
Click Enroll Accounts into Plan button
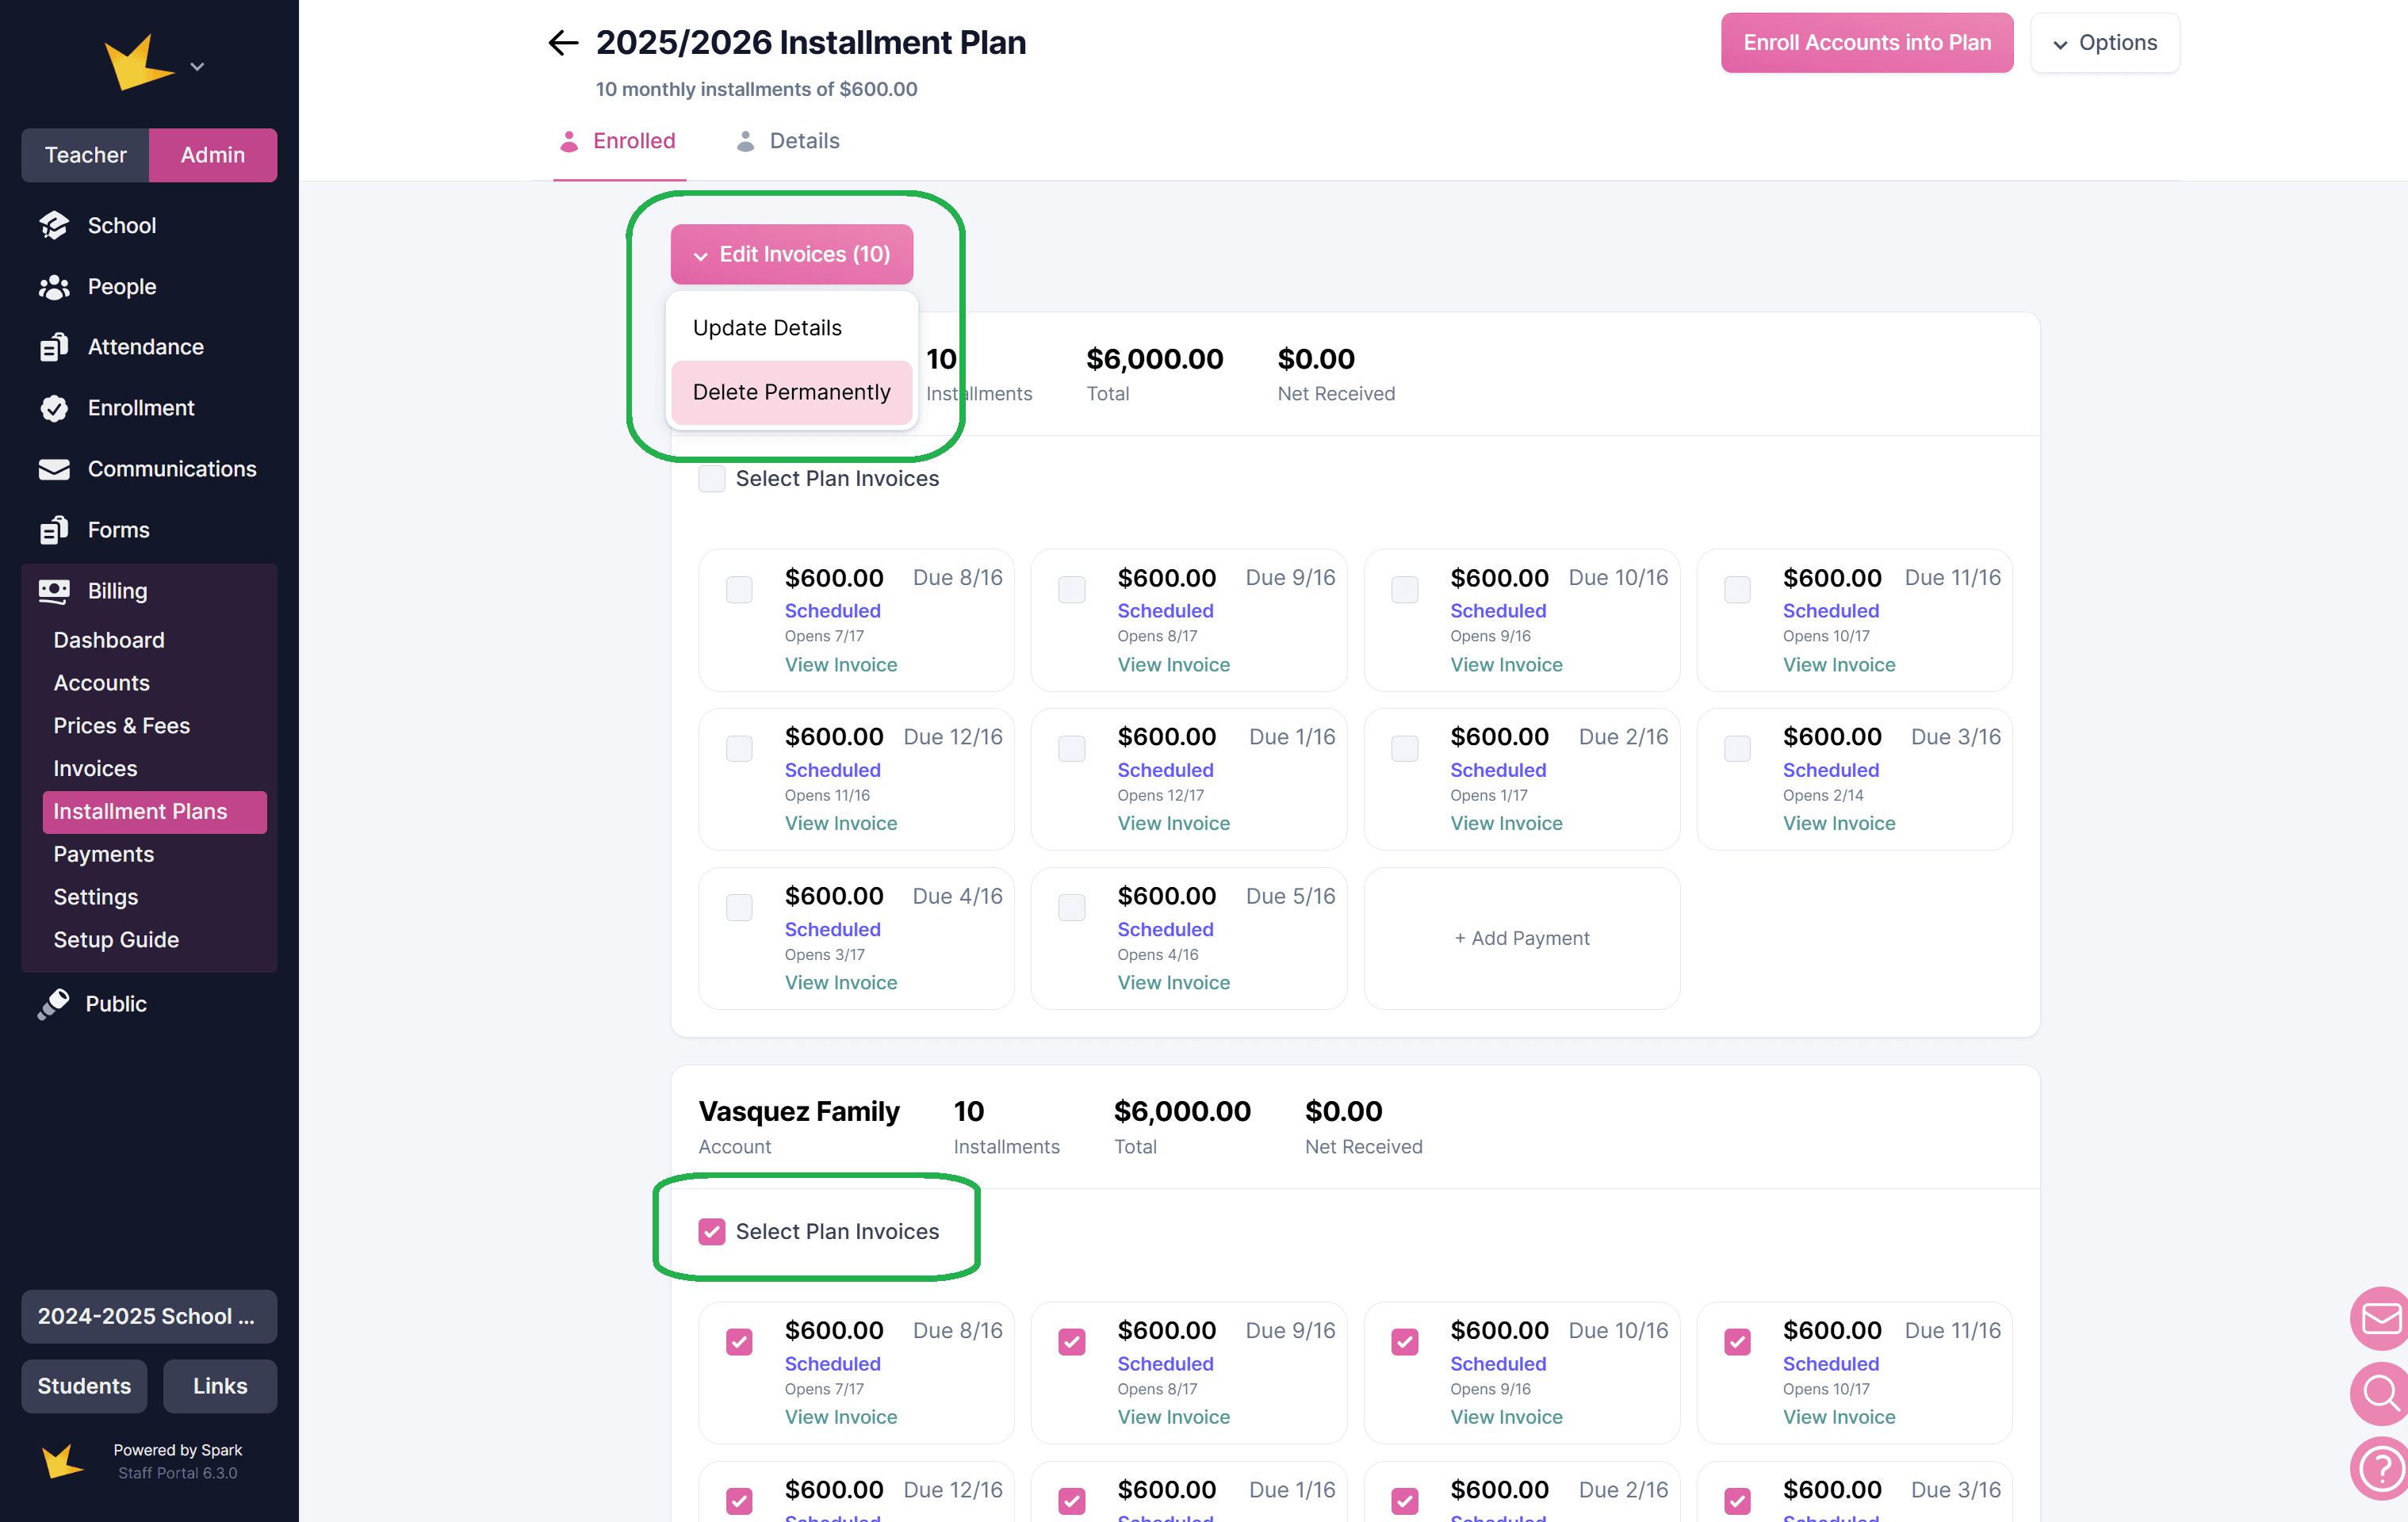tap(1866, 43)
